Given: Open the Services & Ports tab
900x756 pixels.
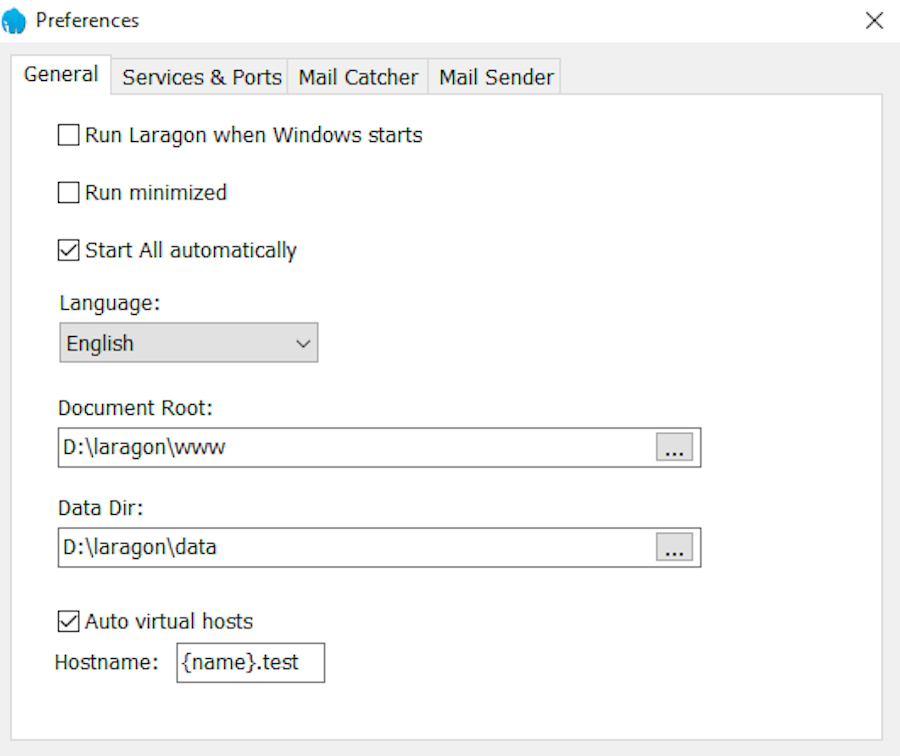Looking at the screenshot, I should (201, 77).
